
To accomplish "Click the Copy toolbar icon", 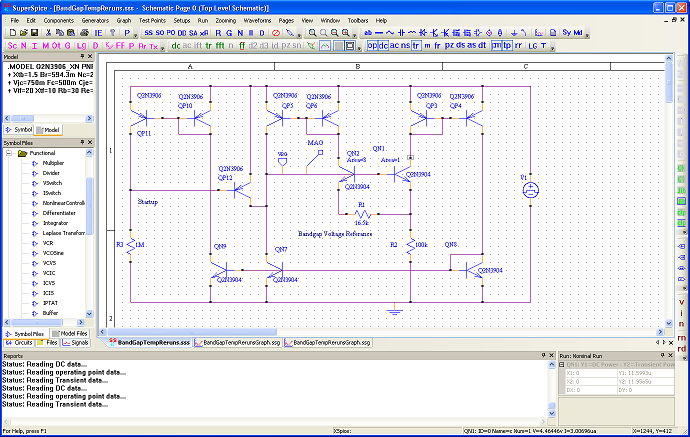I will coord(59,33).
